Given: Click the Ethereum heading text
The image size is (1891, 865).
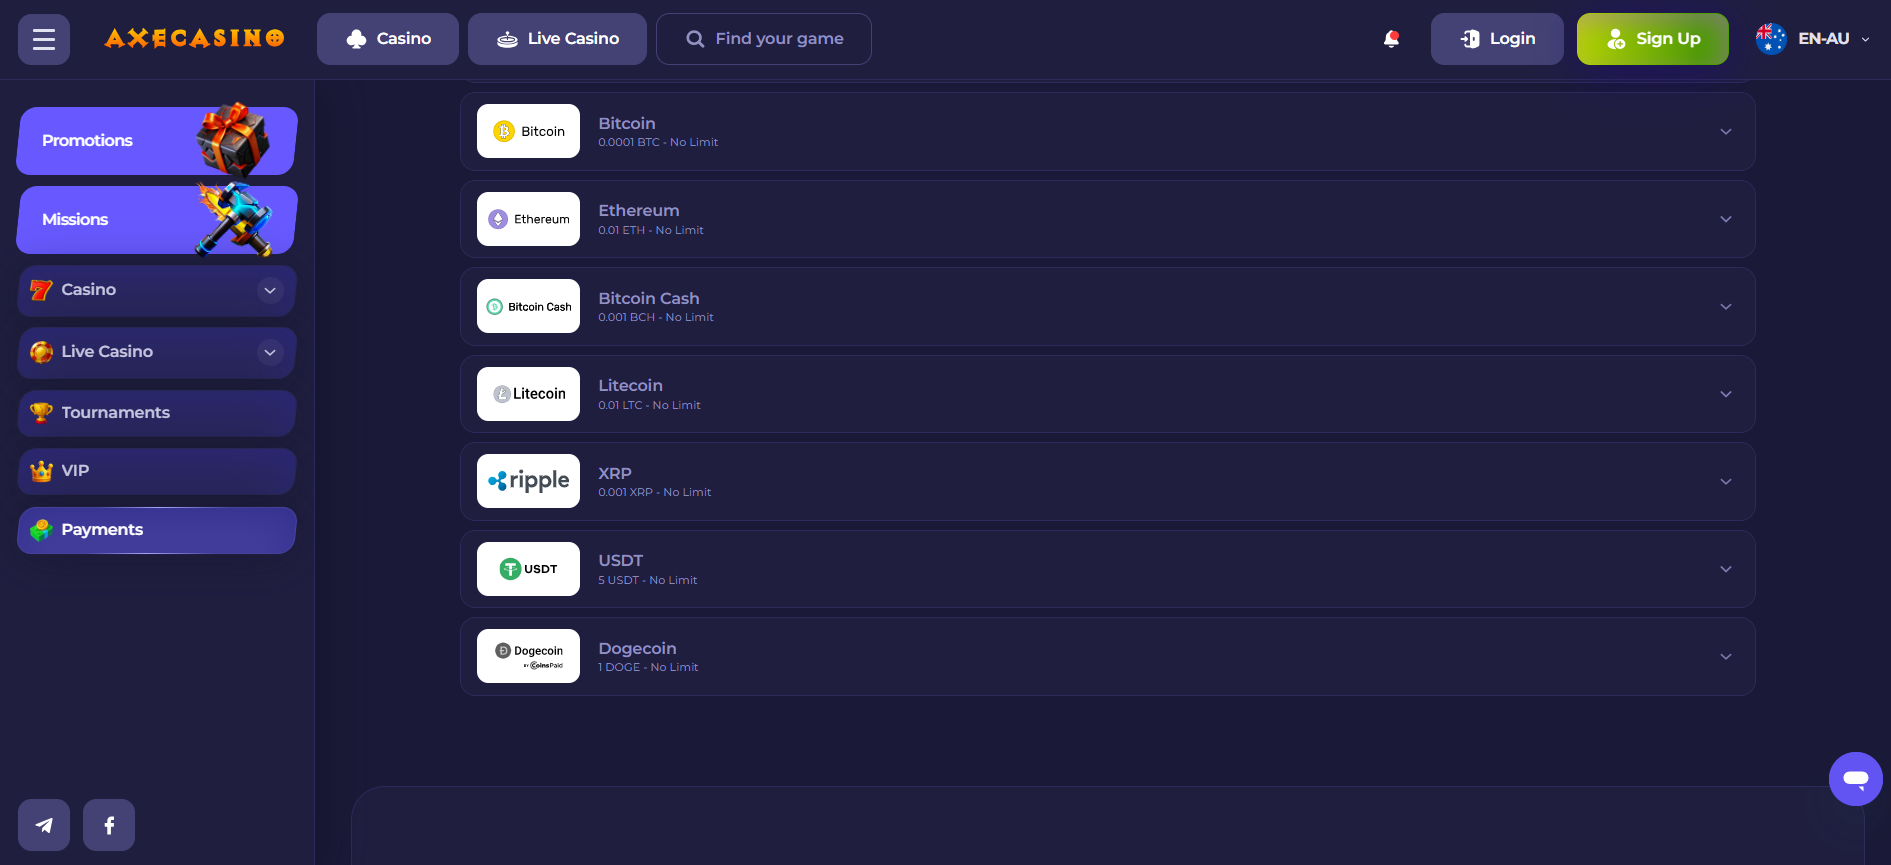Looking at the screenshot, I should (639, 210).
